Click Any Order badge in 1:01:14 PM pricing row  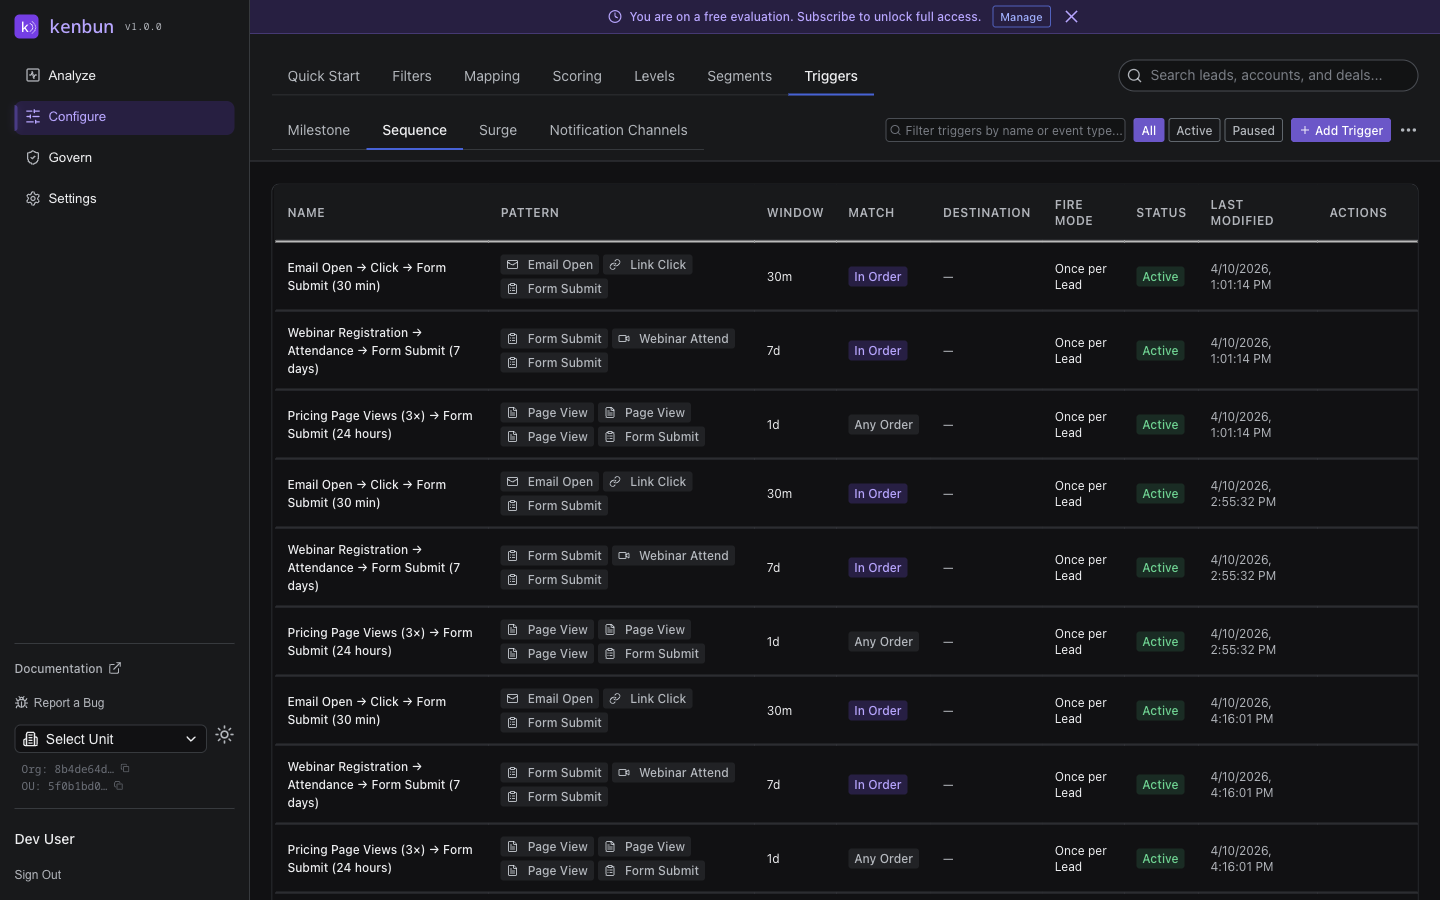point(883,425)
